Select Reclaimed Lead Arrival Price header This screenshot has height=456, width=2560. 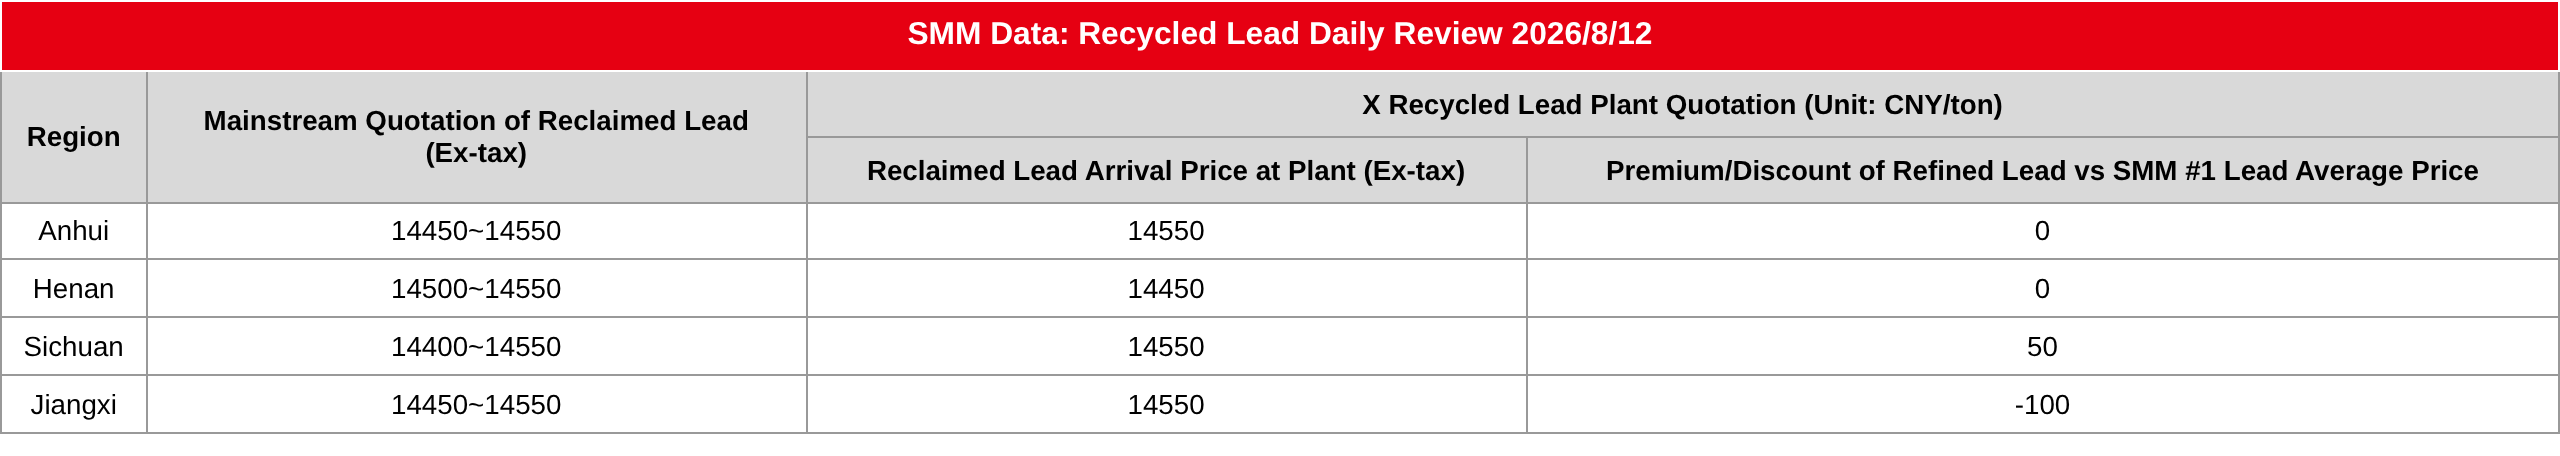(x=1166, y=170)
